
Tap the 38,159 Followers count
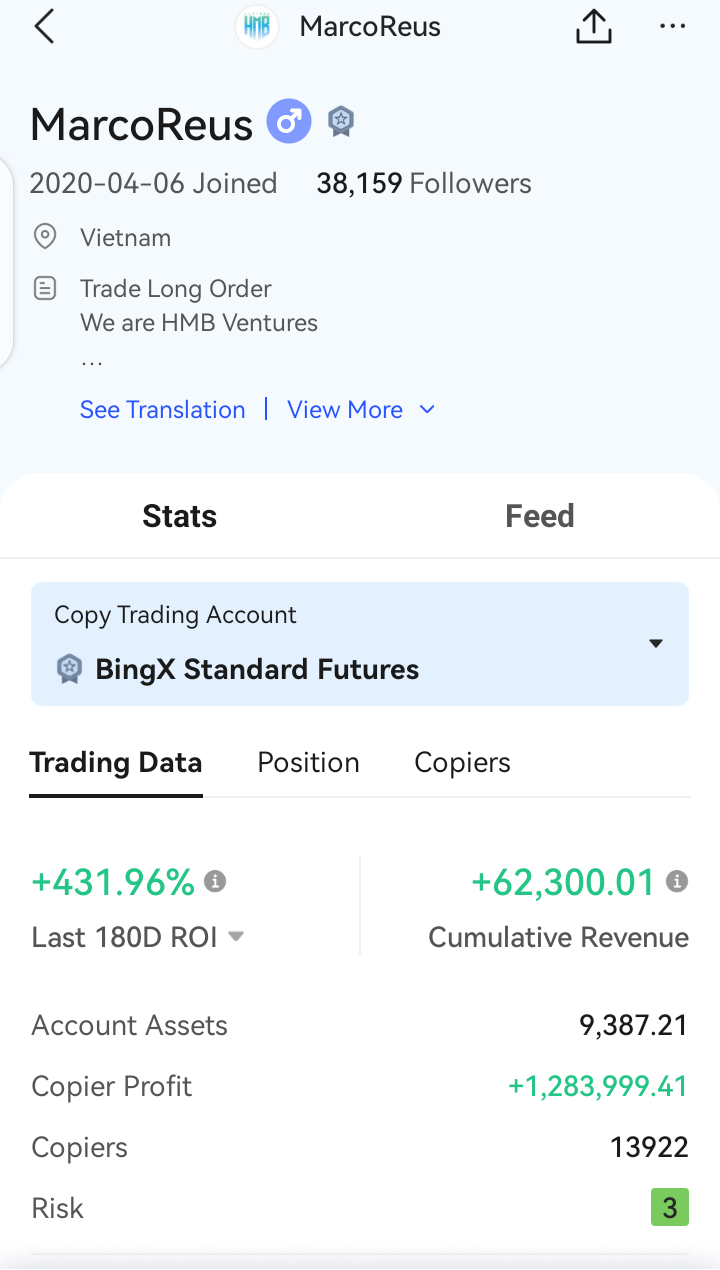(x=424, y=184)
